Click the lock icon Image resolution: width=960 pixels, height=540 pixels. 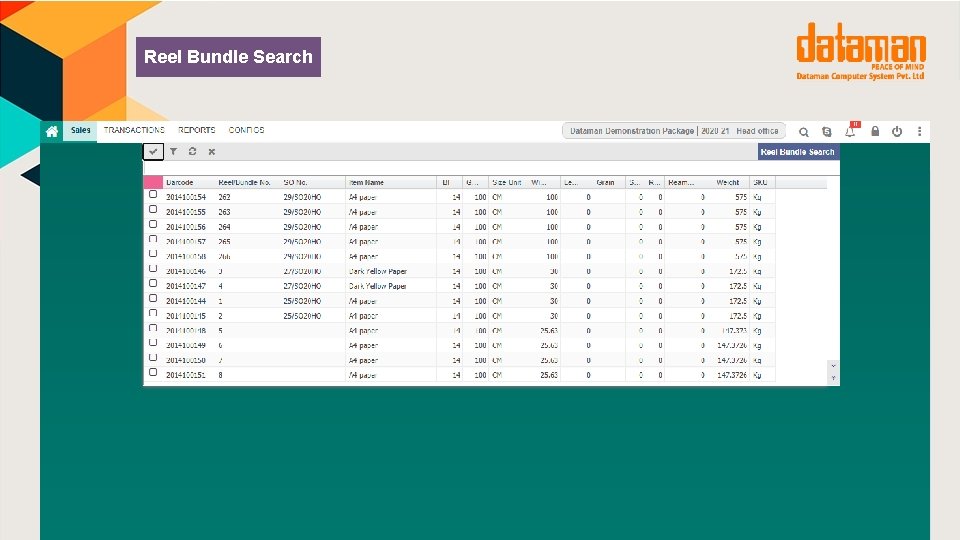pyautogui.click(x=875, y=131)
